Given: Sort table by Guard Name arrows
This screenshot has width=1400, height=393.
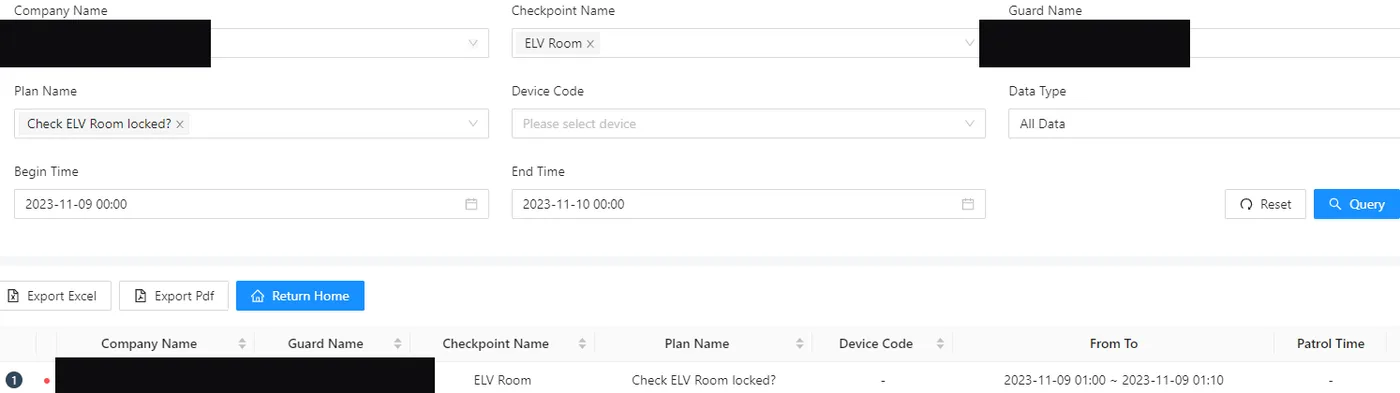Looking at the screenshot, I should (x=398, y=344).
